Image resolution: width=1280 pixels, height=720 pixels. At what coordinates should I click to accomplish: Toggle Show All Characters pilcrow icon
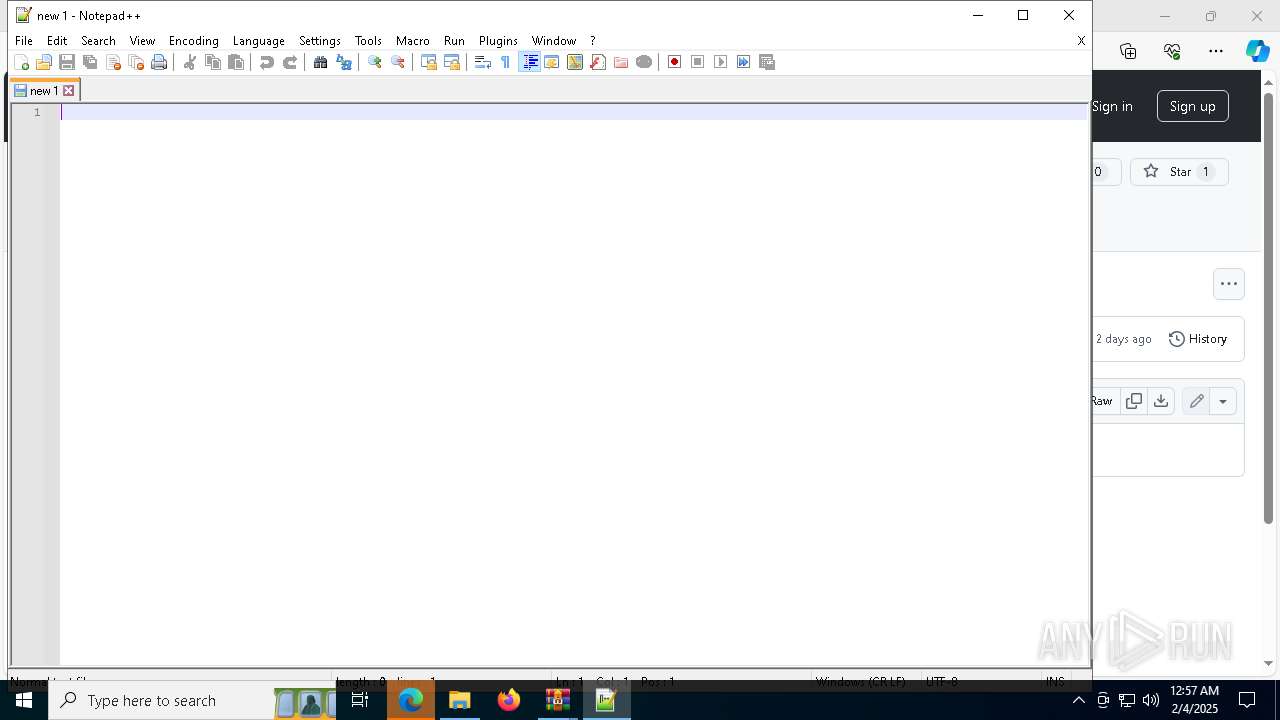pos(506,62)
